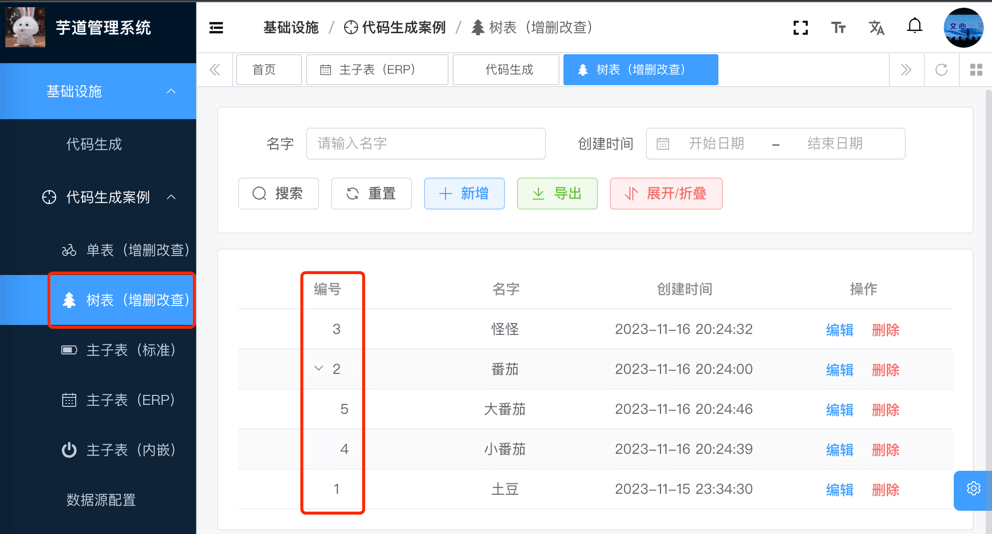
Task: Click the hamburger menu collapse icon
Action: pyautogui.click(x=216, y=28)
